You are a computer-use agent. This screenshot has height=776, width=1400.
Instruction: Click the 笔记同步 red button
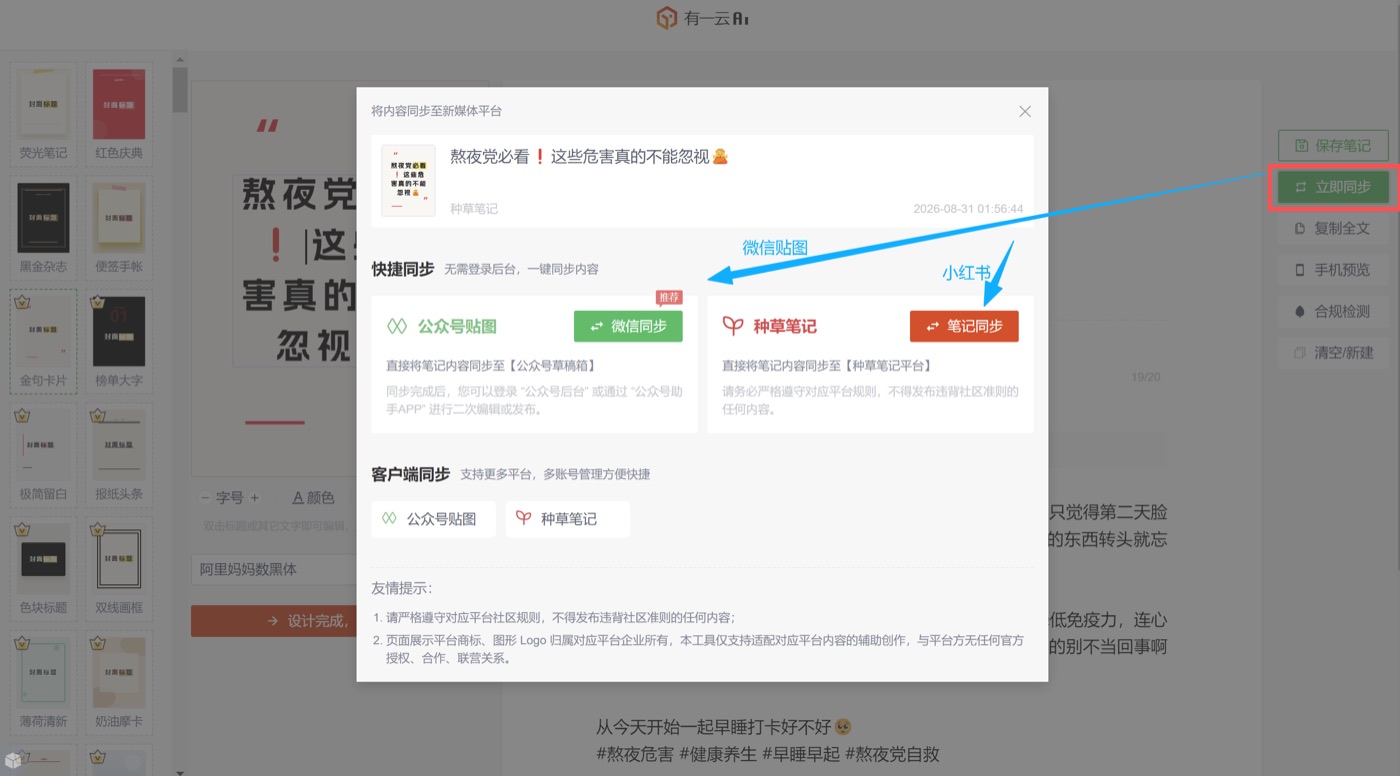point(964,326)
